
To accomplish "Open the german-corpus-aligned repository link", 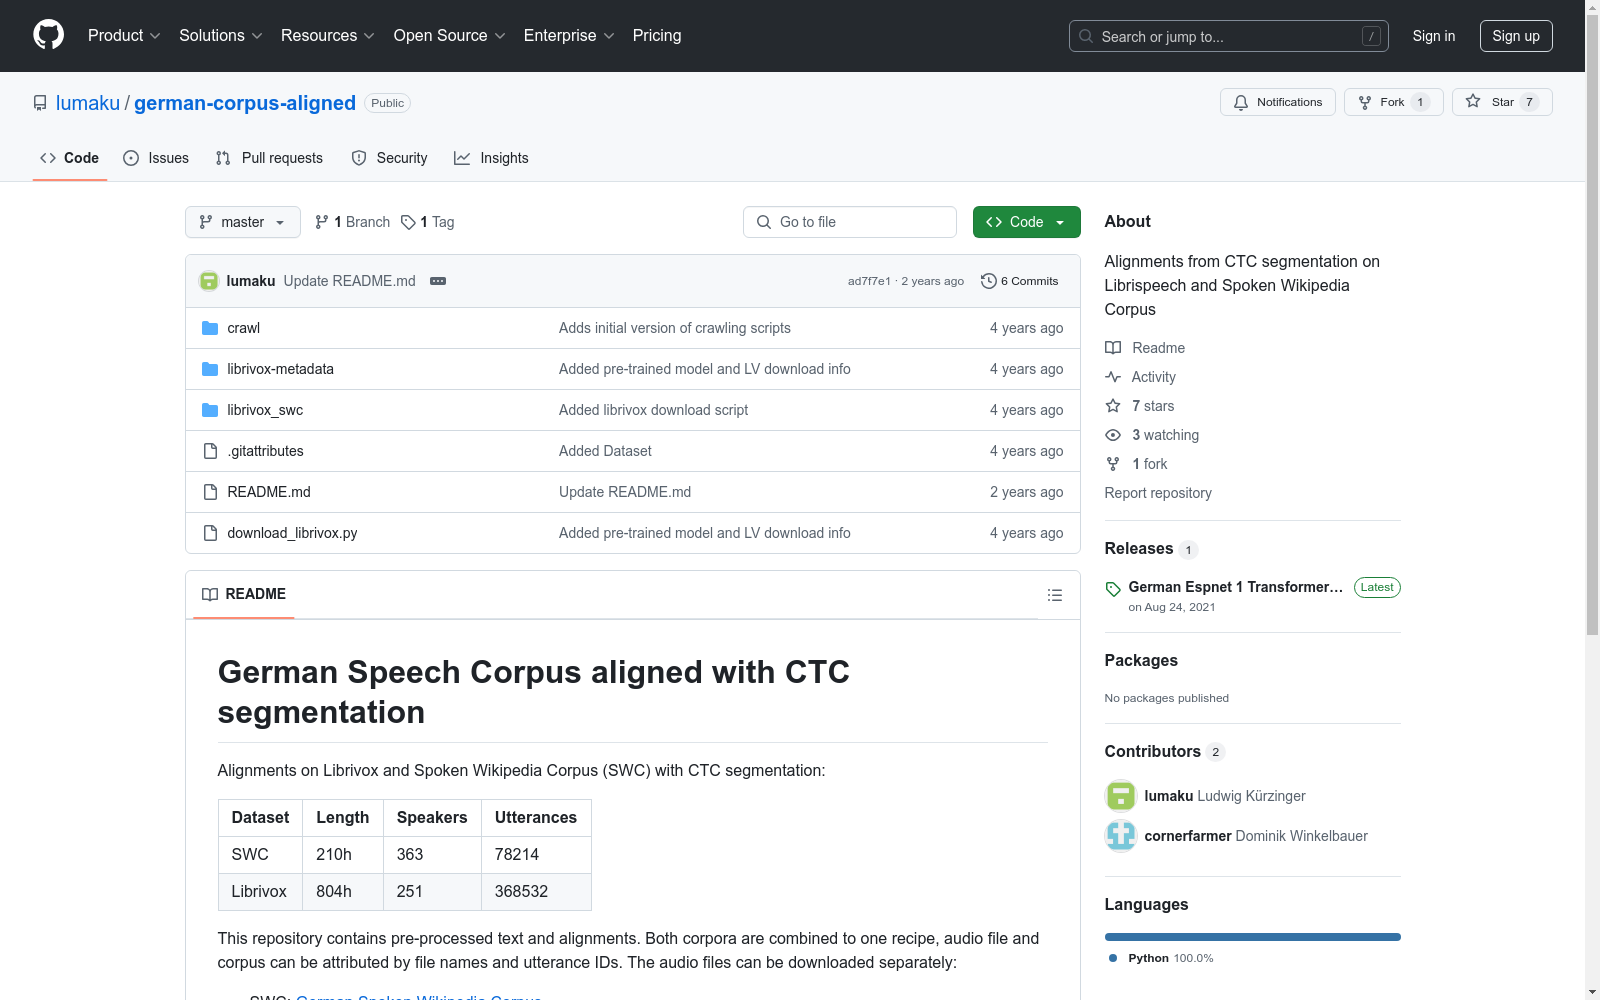I will click(245, 103).
